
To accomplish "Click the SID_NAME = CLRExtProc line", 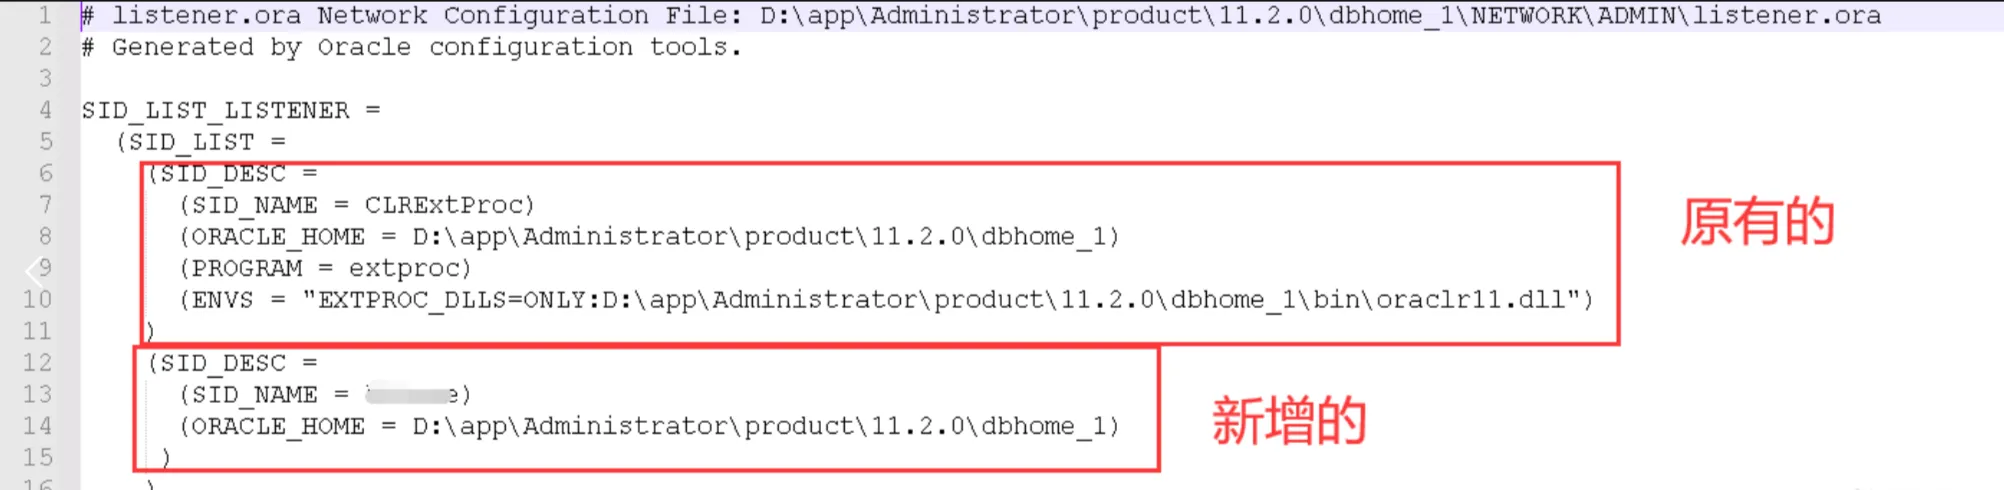I will (358, 205).
